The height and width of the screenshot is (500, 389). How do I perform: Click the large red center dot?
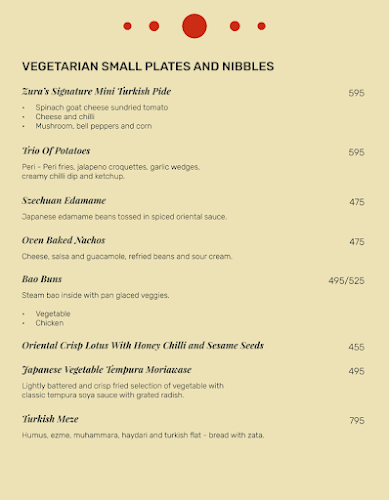194,26
